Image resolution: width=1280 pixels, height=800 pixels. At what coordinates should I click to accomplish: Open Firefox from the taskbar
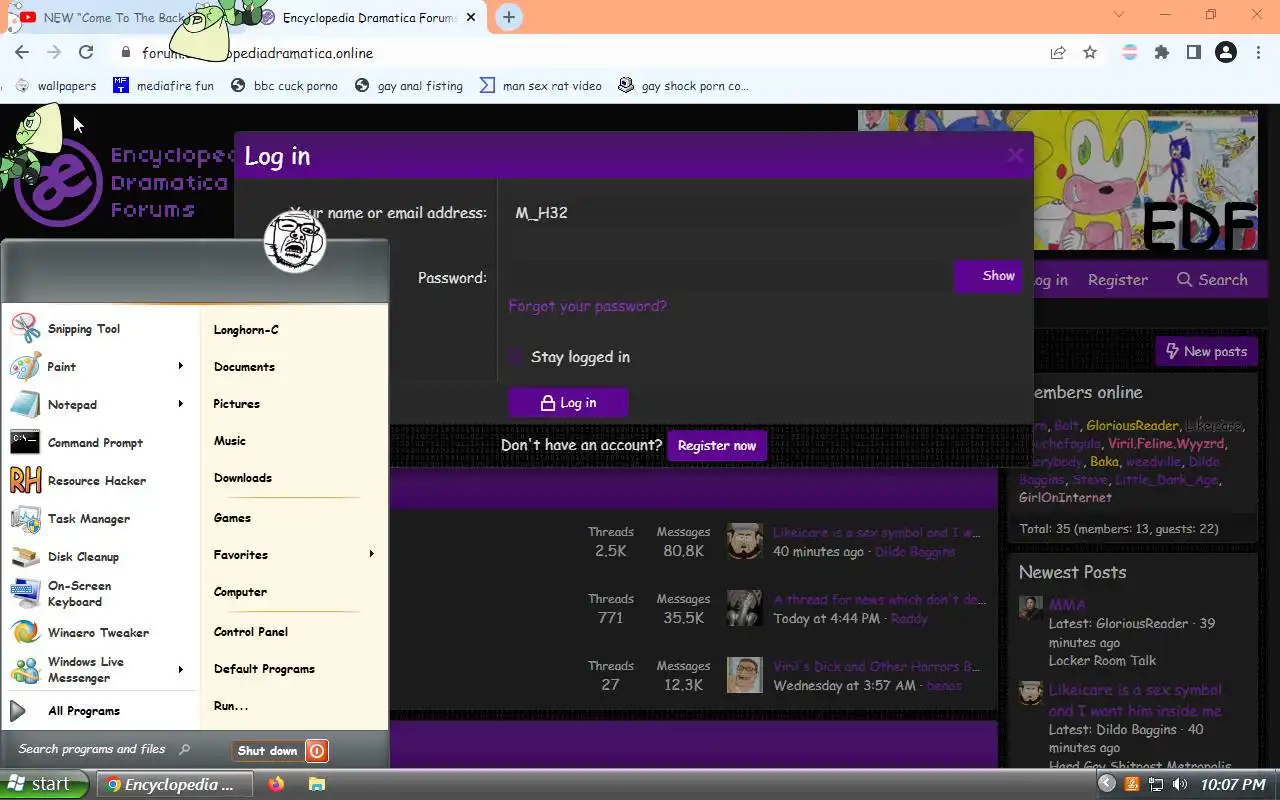tap(276, 784)
